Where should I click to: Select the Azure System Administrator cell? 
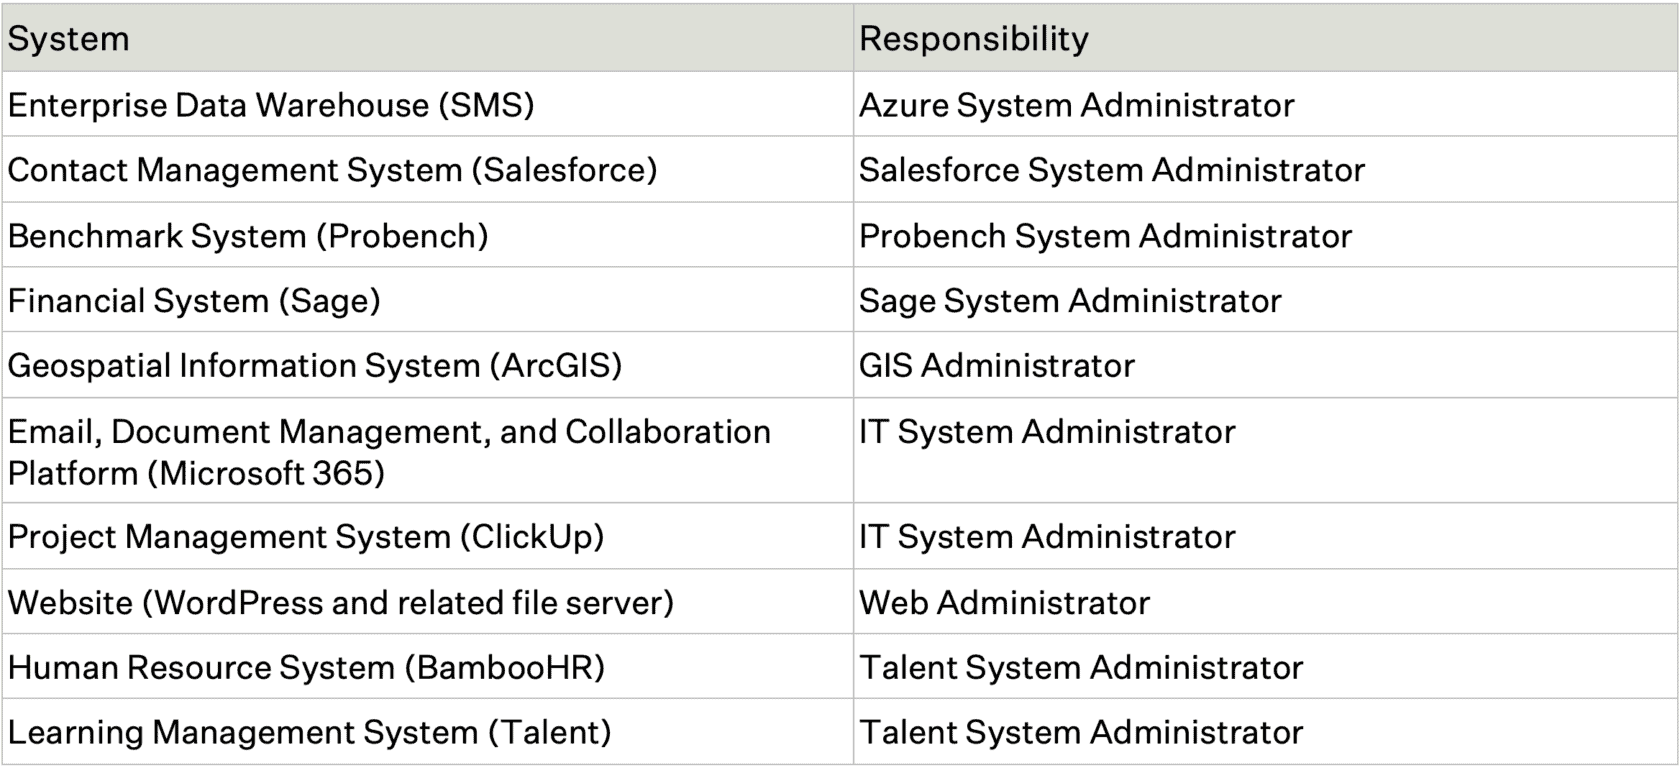(x=1076, y=105)
